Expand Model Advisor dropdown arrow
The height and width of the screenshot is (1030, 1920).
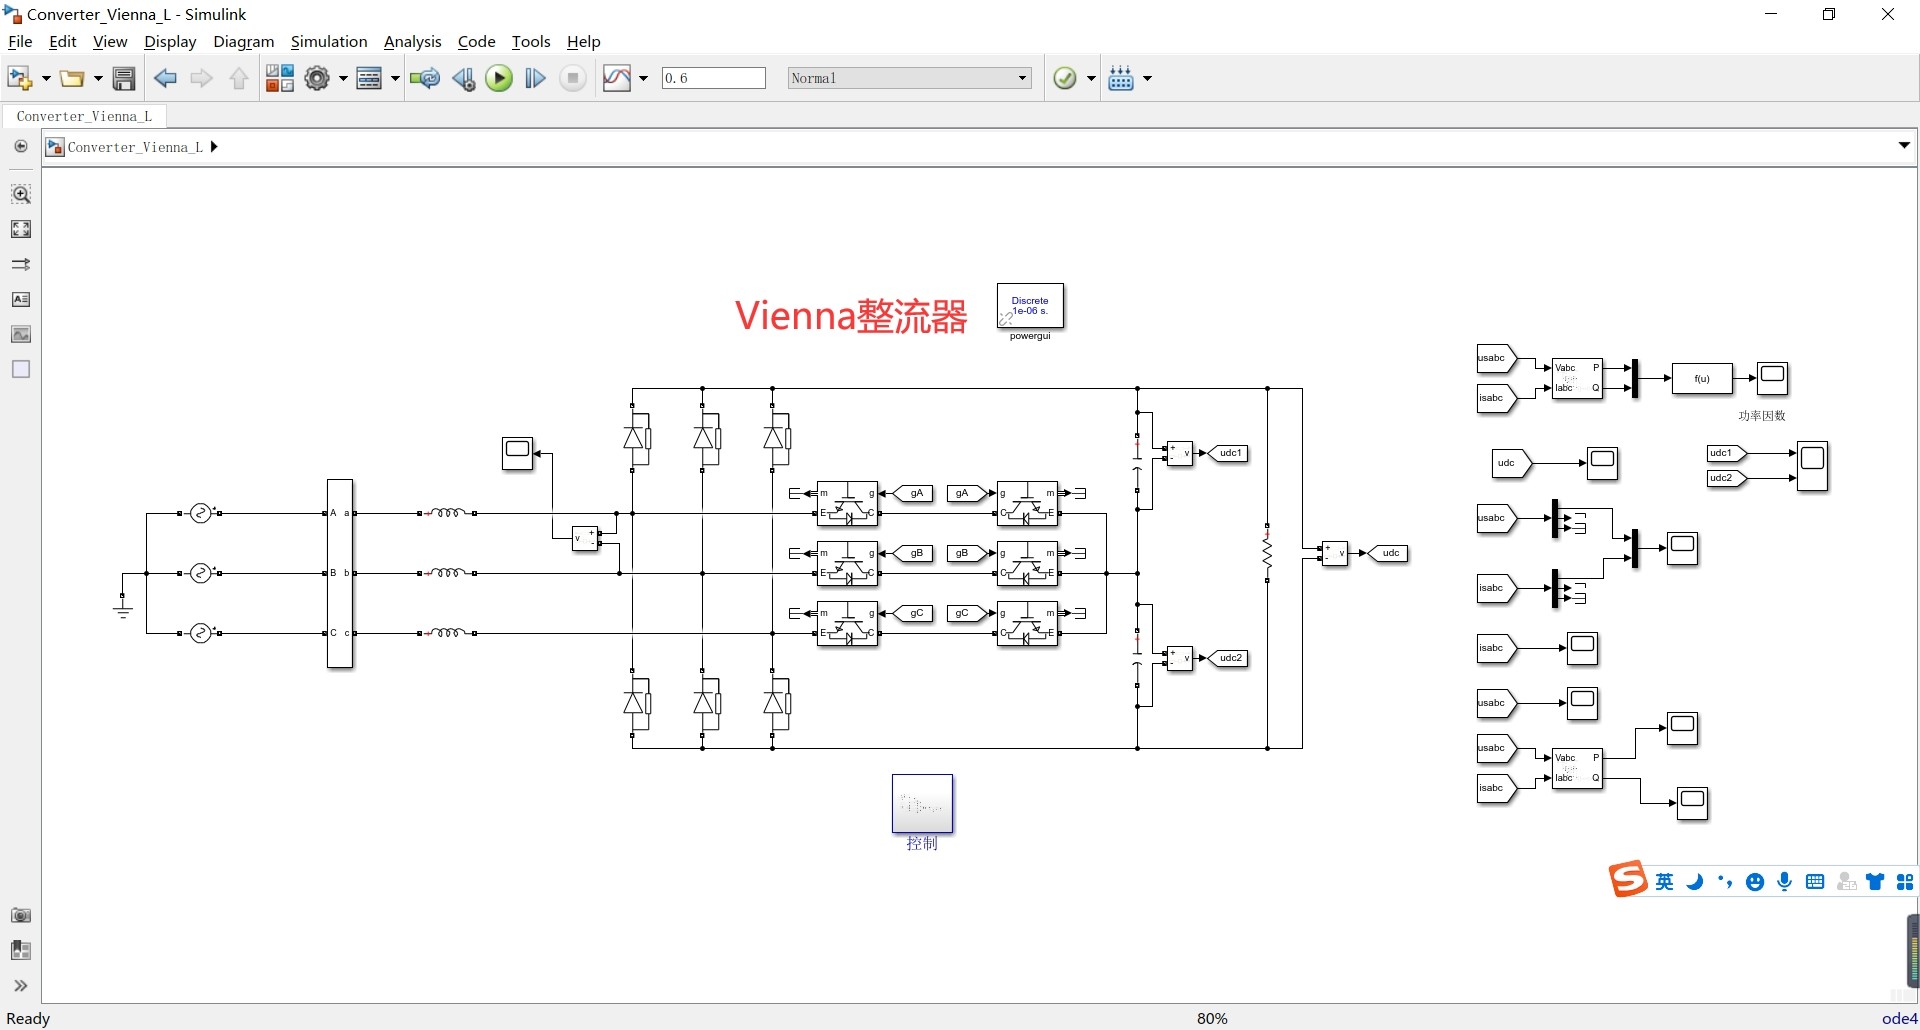pos(1091,78)
